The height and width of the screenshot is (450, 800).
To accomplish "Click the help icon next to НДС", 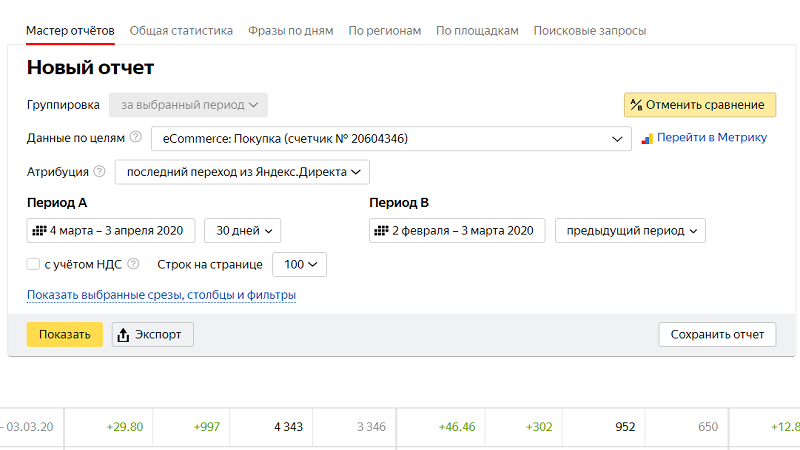I will click(x=133, y=264).
